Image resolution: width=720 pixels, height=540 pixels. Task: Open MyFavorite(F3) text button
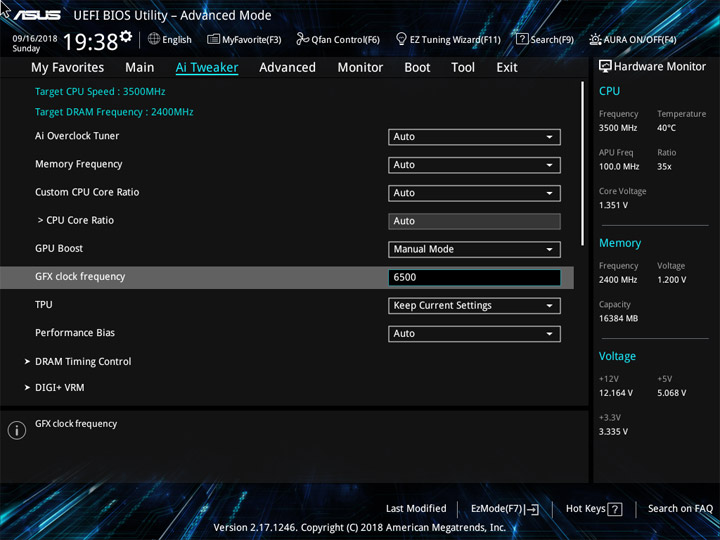(x=252, y=40)
